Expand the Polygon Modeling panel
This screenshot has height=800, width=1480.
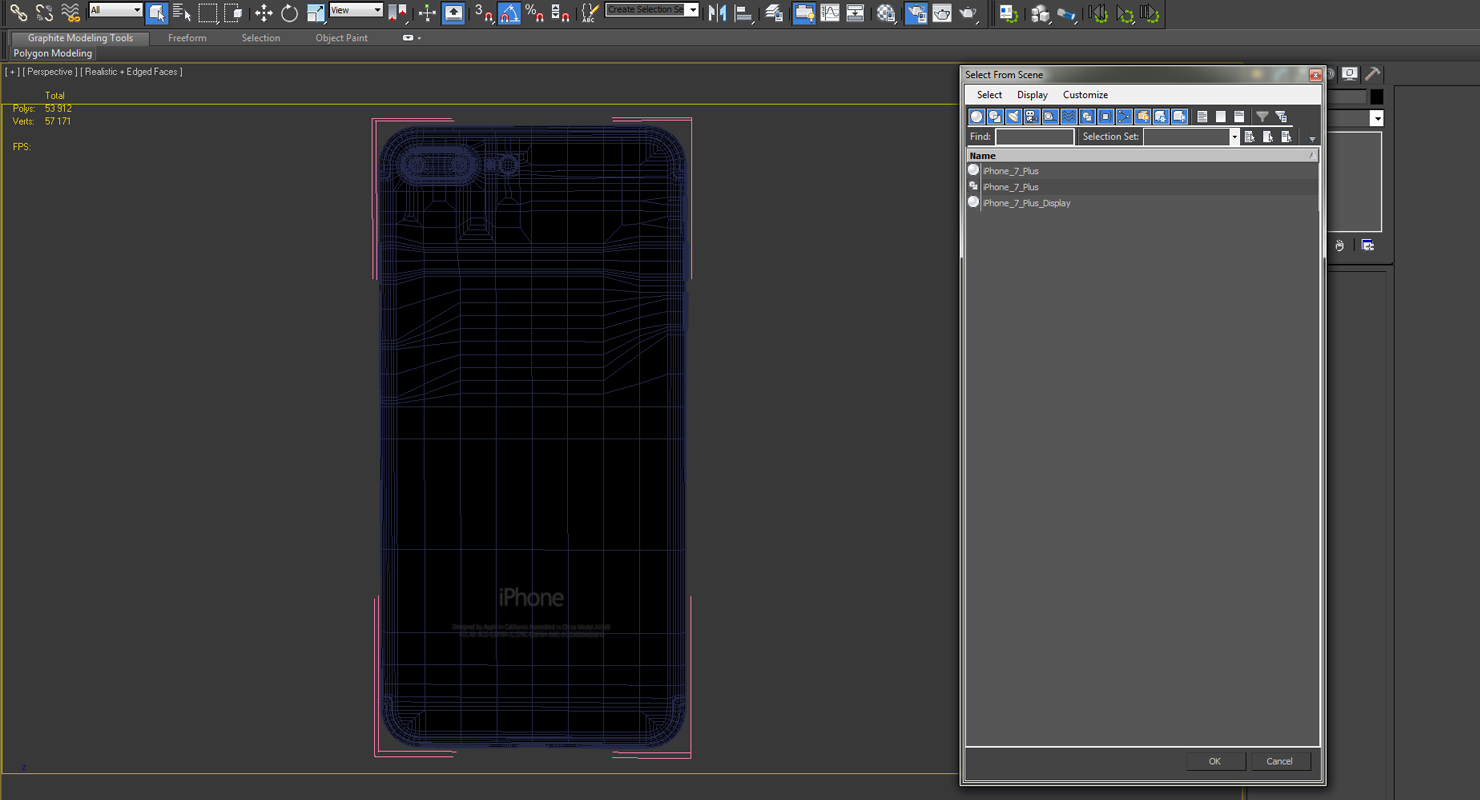(x=53, y=53)
